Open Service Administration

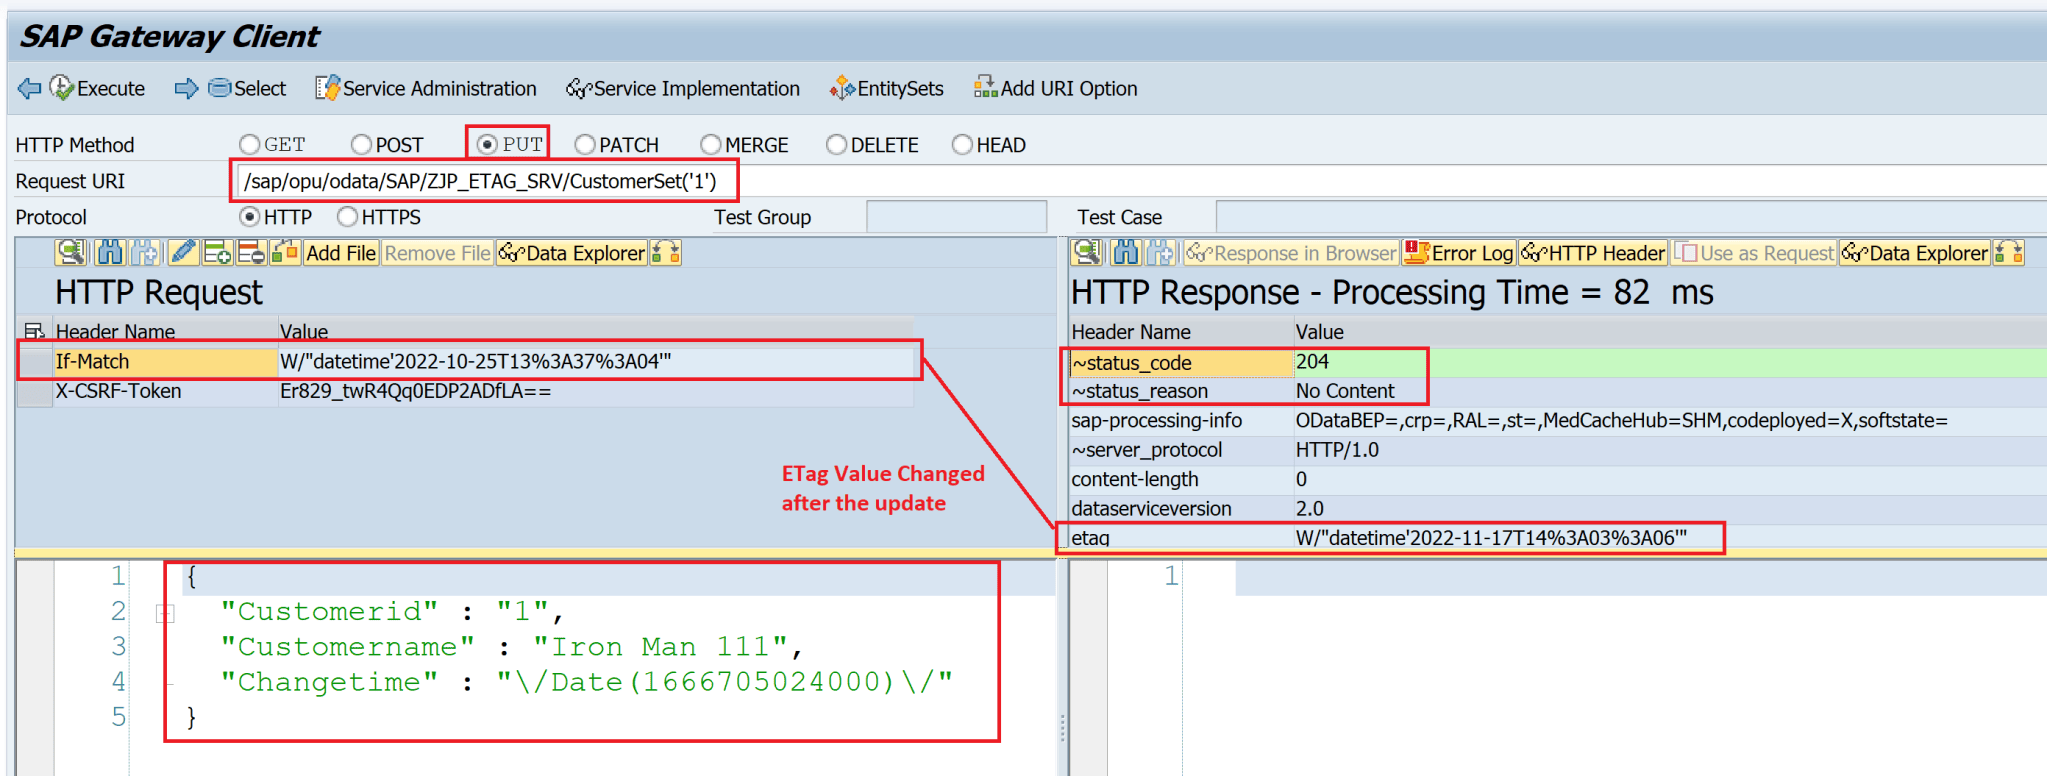[x=426, y=88]
